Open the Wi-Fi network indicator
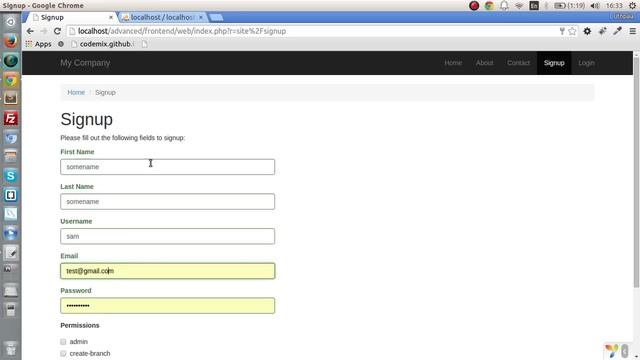This screenshot has width=640, height=360. pos(519,6)
